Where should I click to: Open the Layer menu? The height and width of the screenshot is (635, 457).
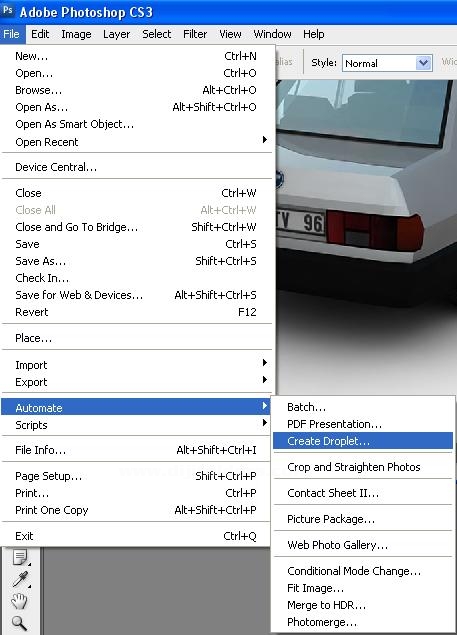click(x=116, y=34)
